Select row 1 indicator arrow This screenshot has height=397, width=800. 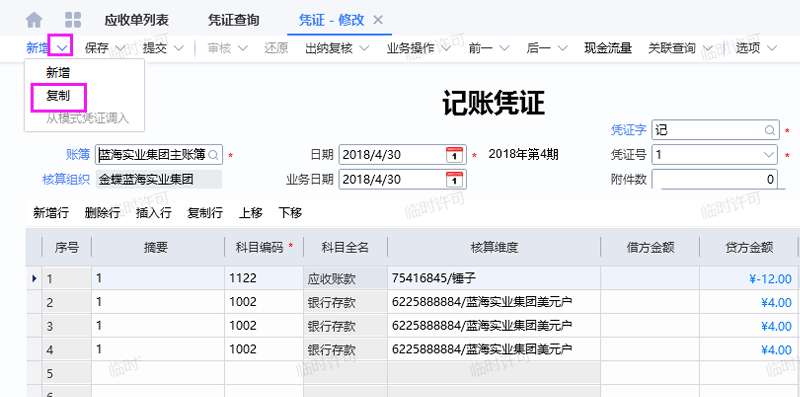point(34,279)
